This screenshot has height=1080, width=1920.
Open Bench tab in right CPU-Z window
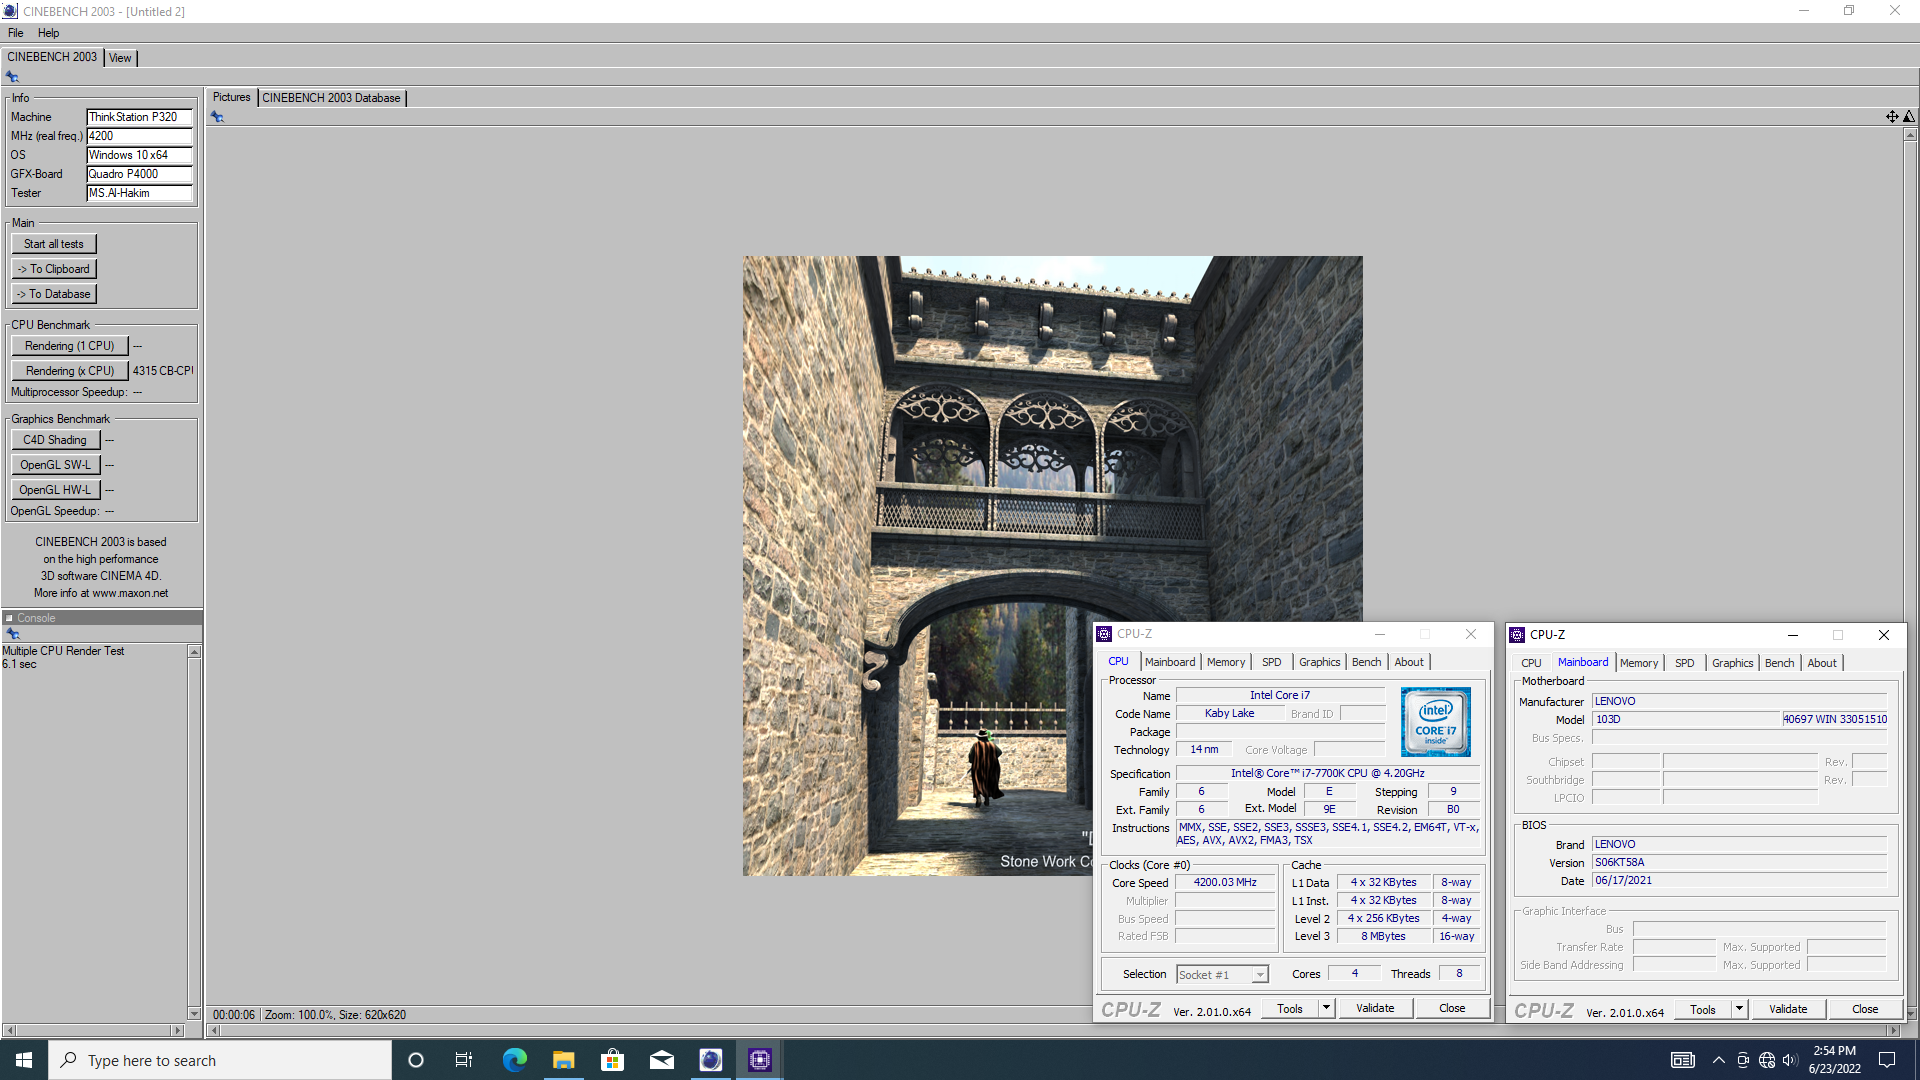1779,663
